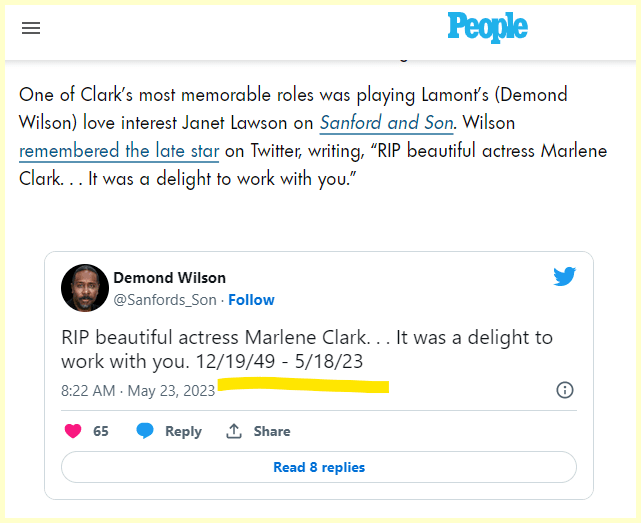Click the reply speech bubble icon
This screenshot has height=523, width=641.
coord(145,431)
